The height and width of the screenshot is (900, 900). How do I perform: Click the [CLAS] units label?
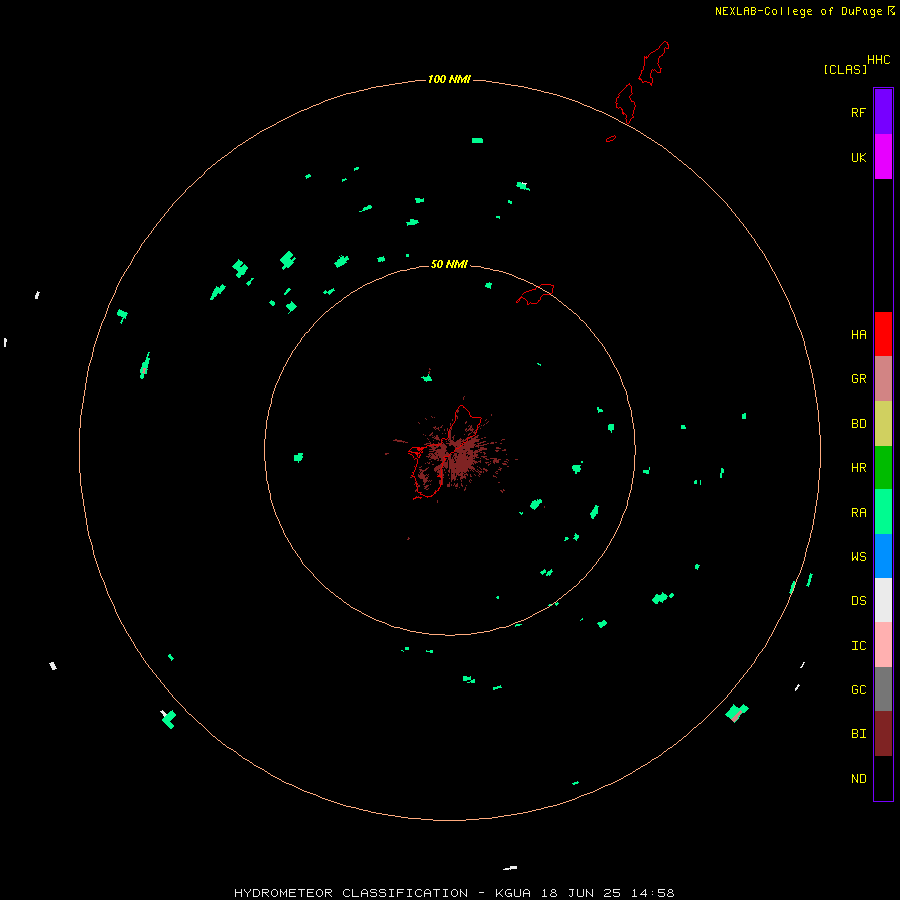click(x=845, y=69)
